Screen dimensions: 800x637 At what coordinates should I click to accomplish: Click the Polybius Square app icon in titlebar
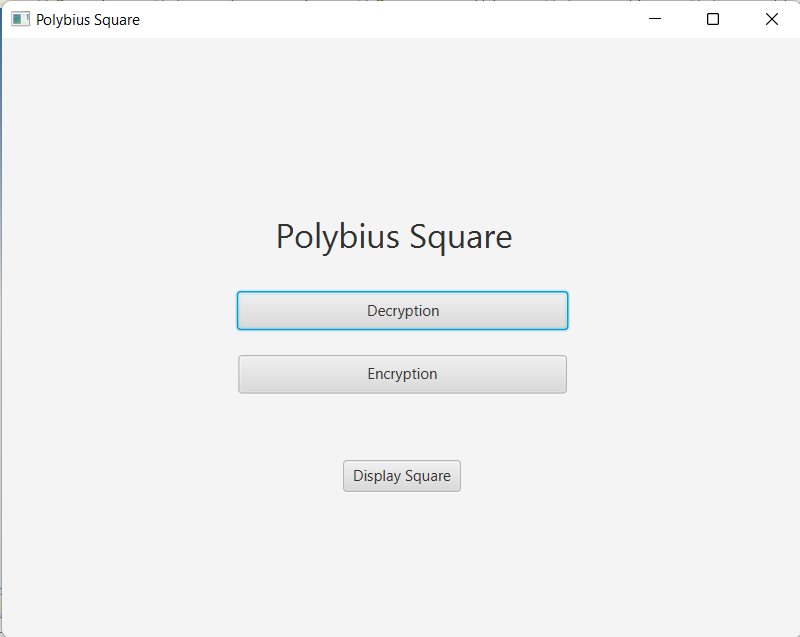(x=20, y=19)
